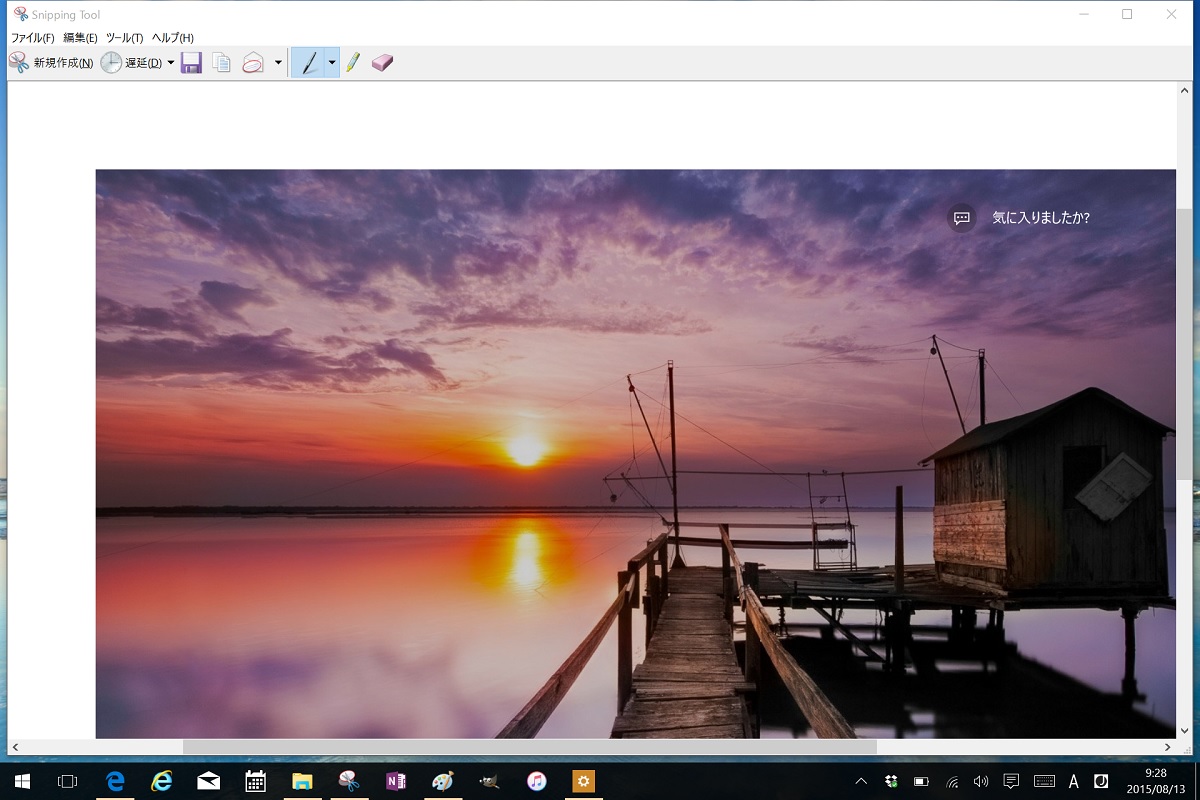Click speech bubble icon beside 気に入りましたか?
Screen dimensions: 1200x800
961,218
